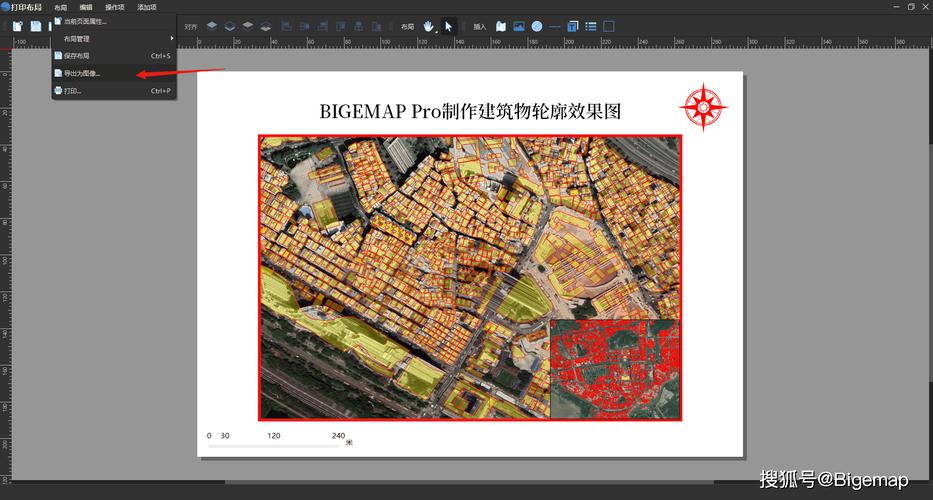The image size is (933, 500).
Task: Choose 打印... from the menu
Action: pyautogui.click(x=114, y=91)
